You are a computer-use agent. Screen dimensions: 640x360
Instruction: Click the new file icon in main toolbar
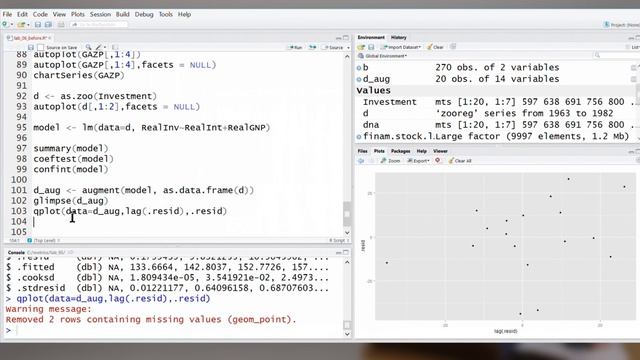pyautogui.click(x=5, y=24)
